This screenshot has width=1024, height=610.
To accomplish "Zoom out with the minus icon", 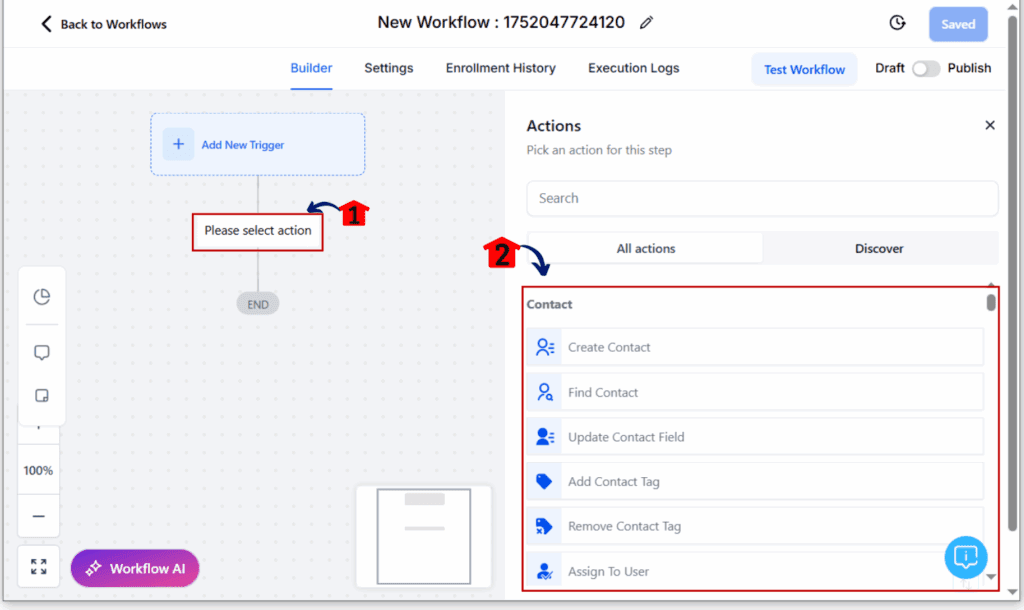I will (x=39, y=516).
